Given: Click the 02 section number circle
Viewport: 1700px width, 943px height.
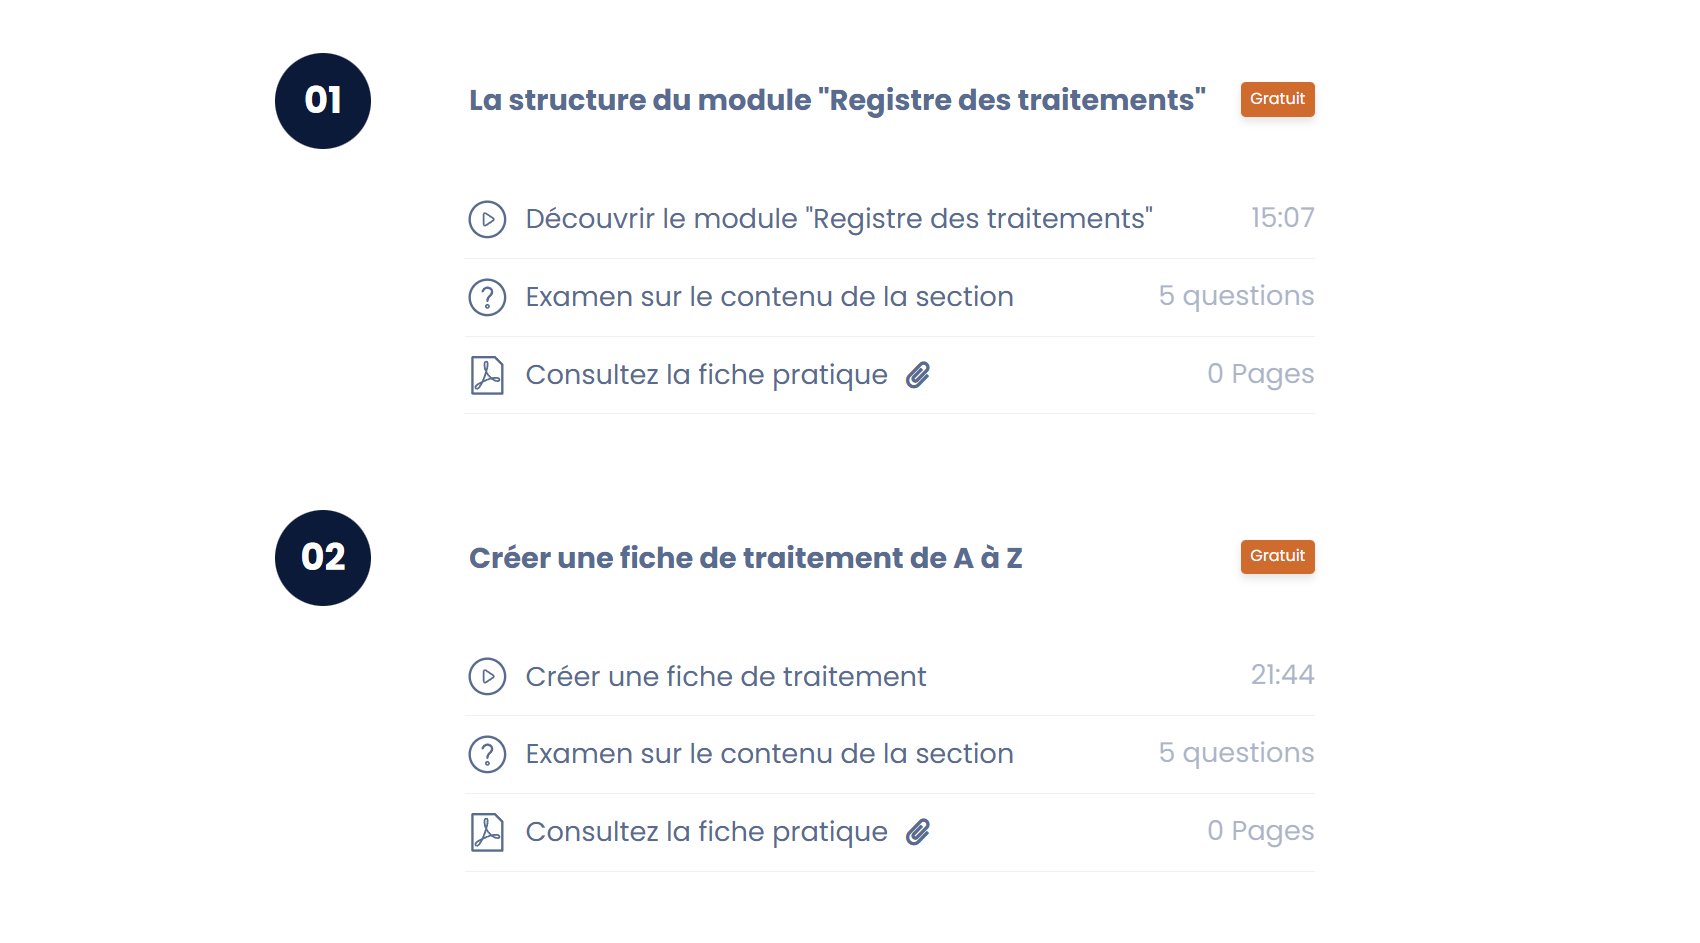Looking at the screenshot, I should click(323, 558).
